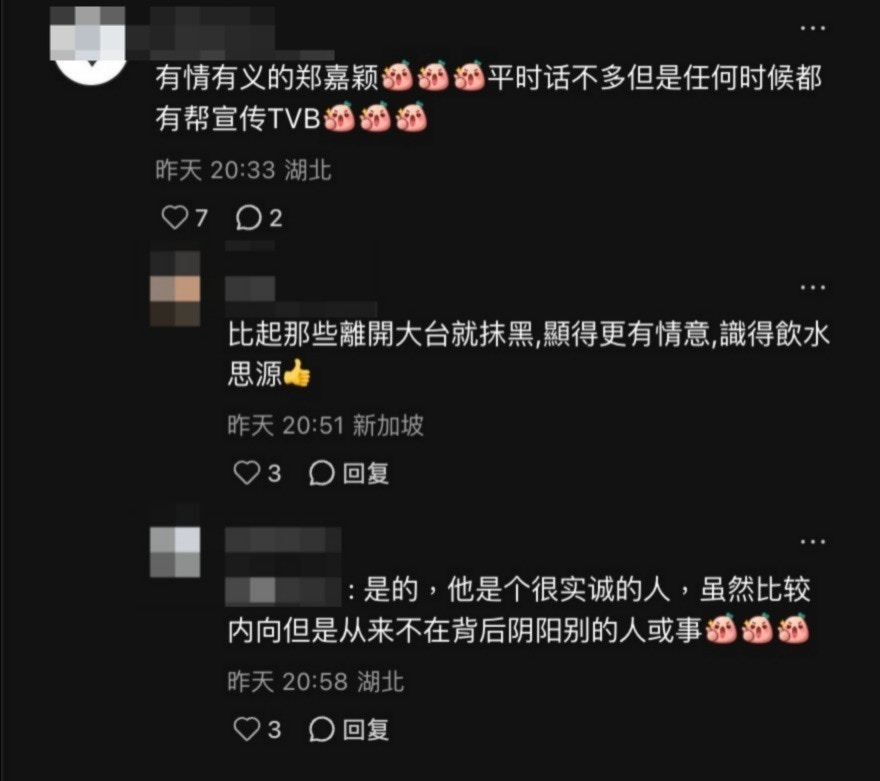
Task: Open three-dot menu of the top comment
Action: click(x=813, y=27)
